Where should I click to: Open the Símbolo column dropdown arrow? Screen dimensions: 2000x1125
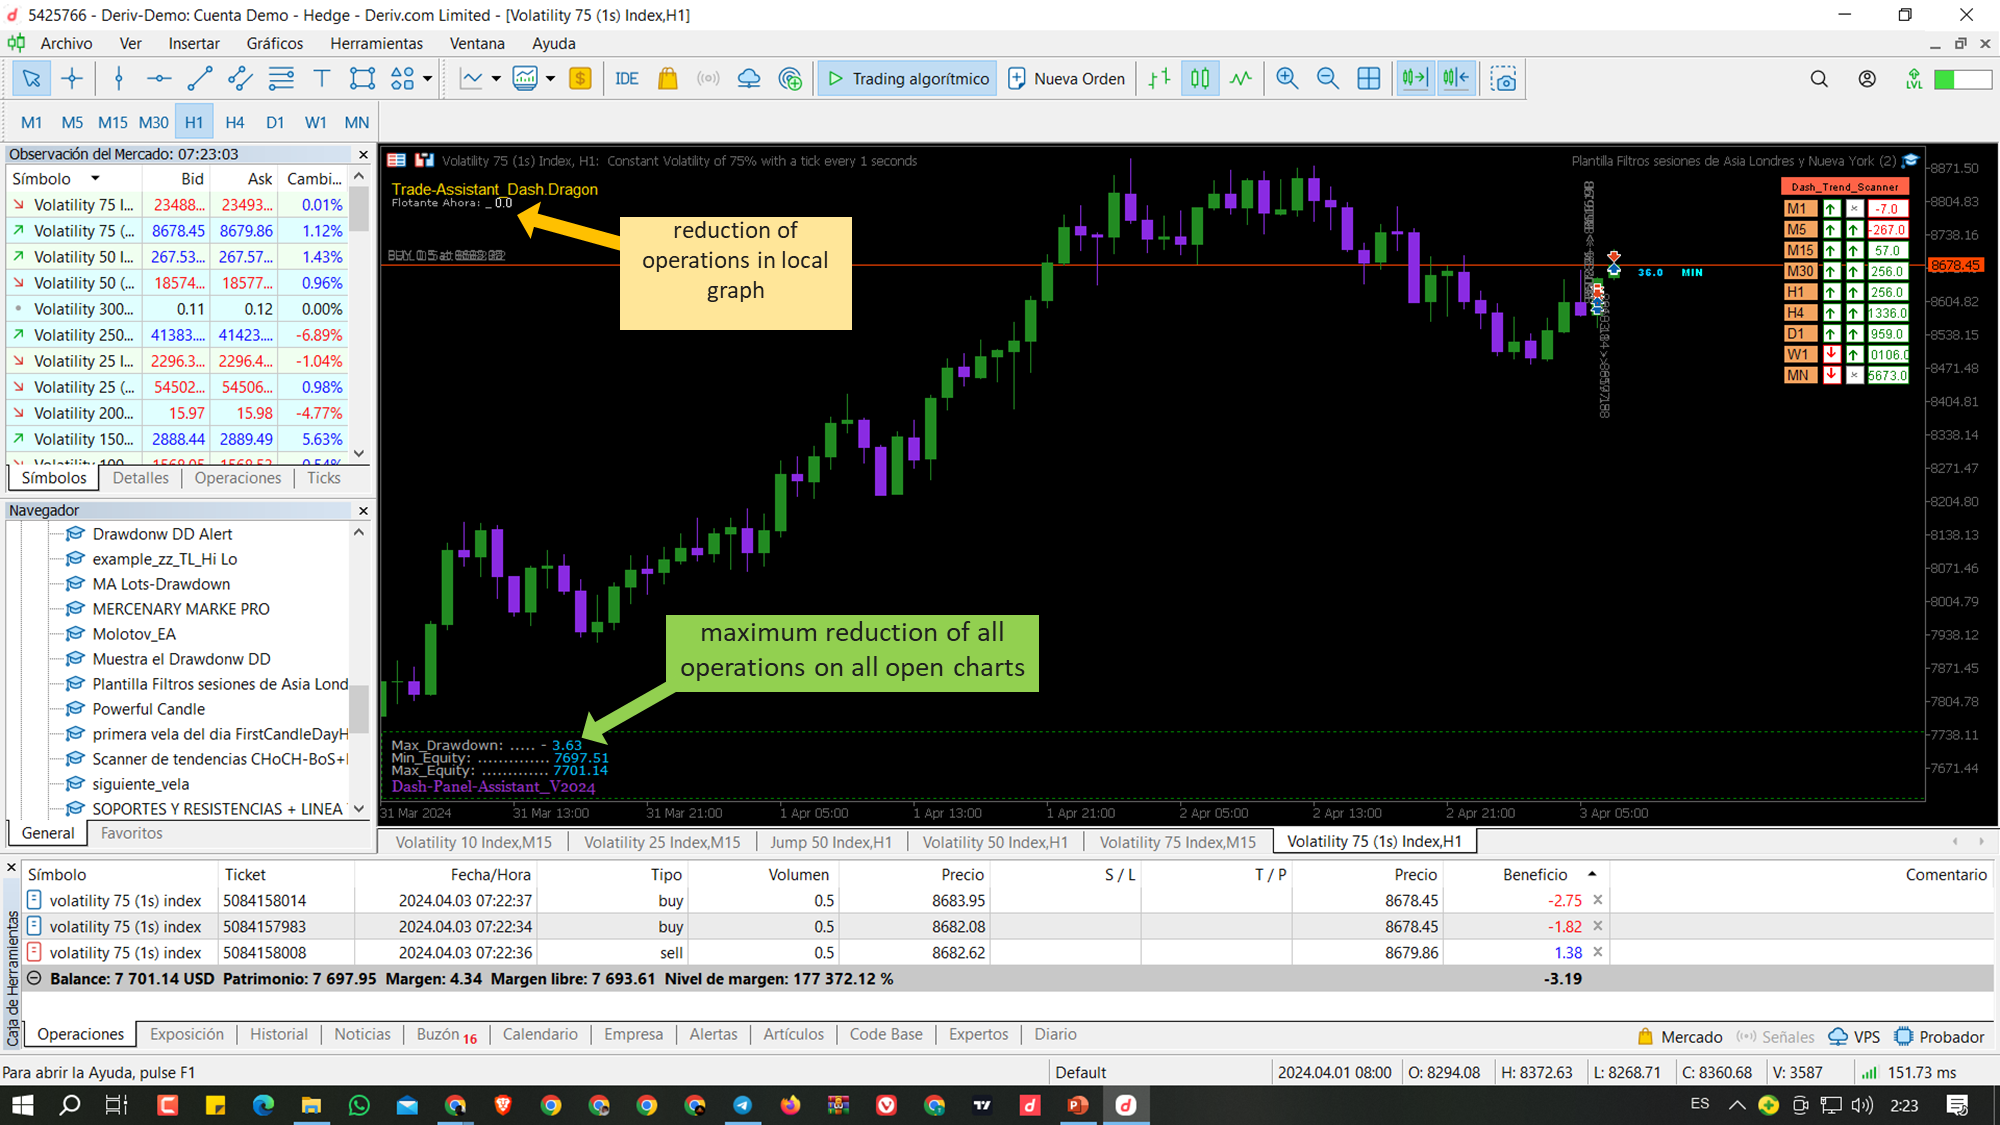coord(95,178)
